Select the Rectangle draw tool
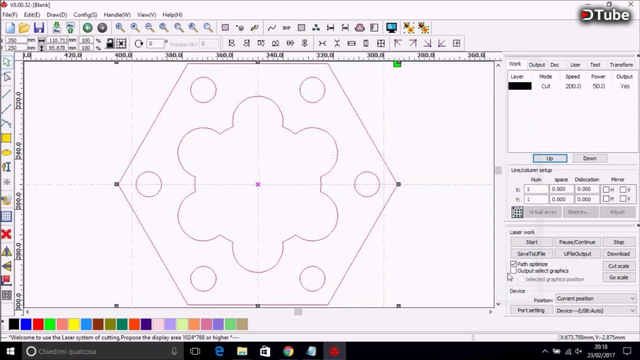 pos(7,138)
